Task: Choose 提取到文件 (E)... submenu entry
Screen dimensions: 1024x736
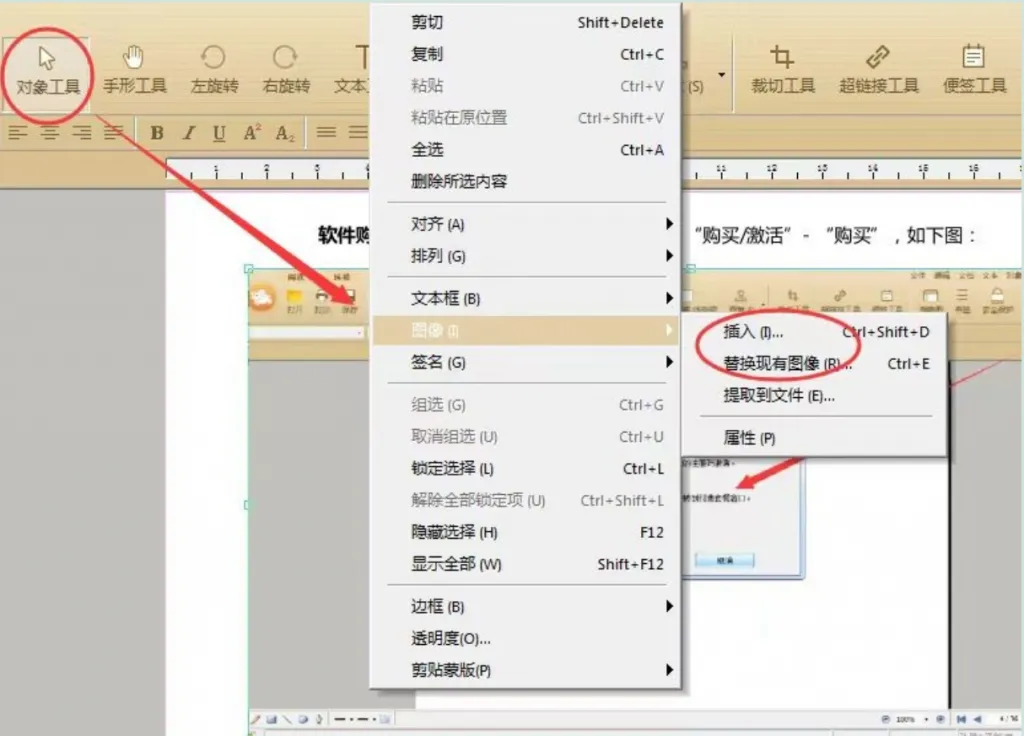Action: point(815,396)
